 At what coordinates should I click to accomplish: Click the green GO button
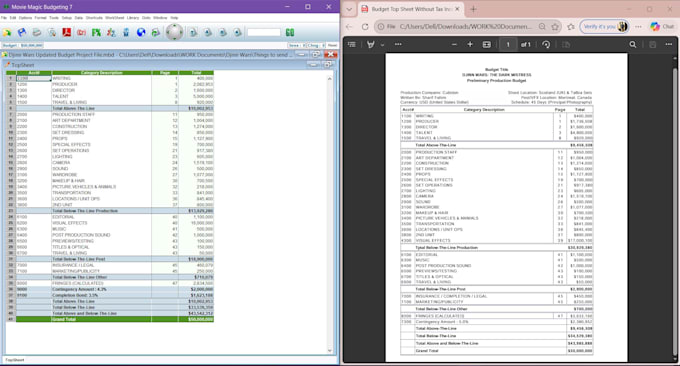click(x=290, y=32)
